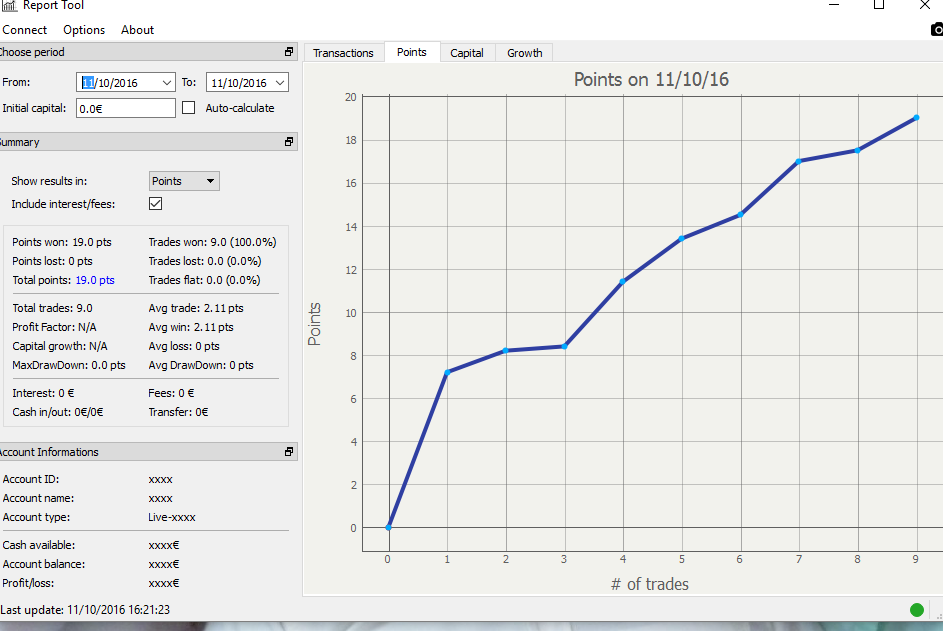Click MaxDrawDown: 0.0 pts text
This screenshot has width=943, height=631.
69,365
